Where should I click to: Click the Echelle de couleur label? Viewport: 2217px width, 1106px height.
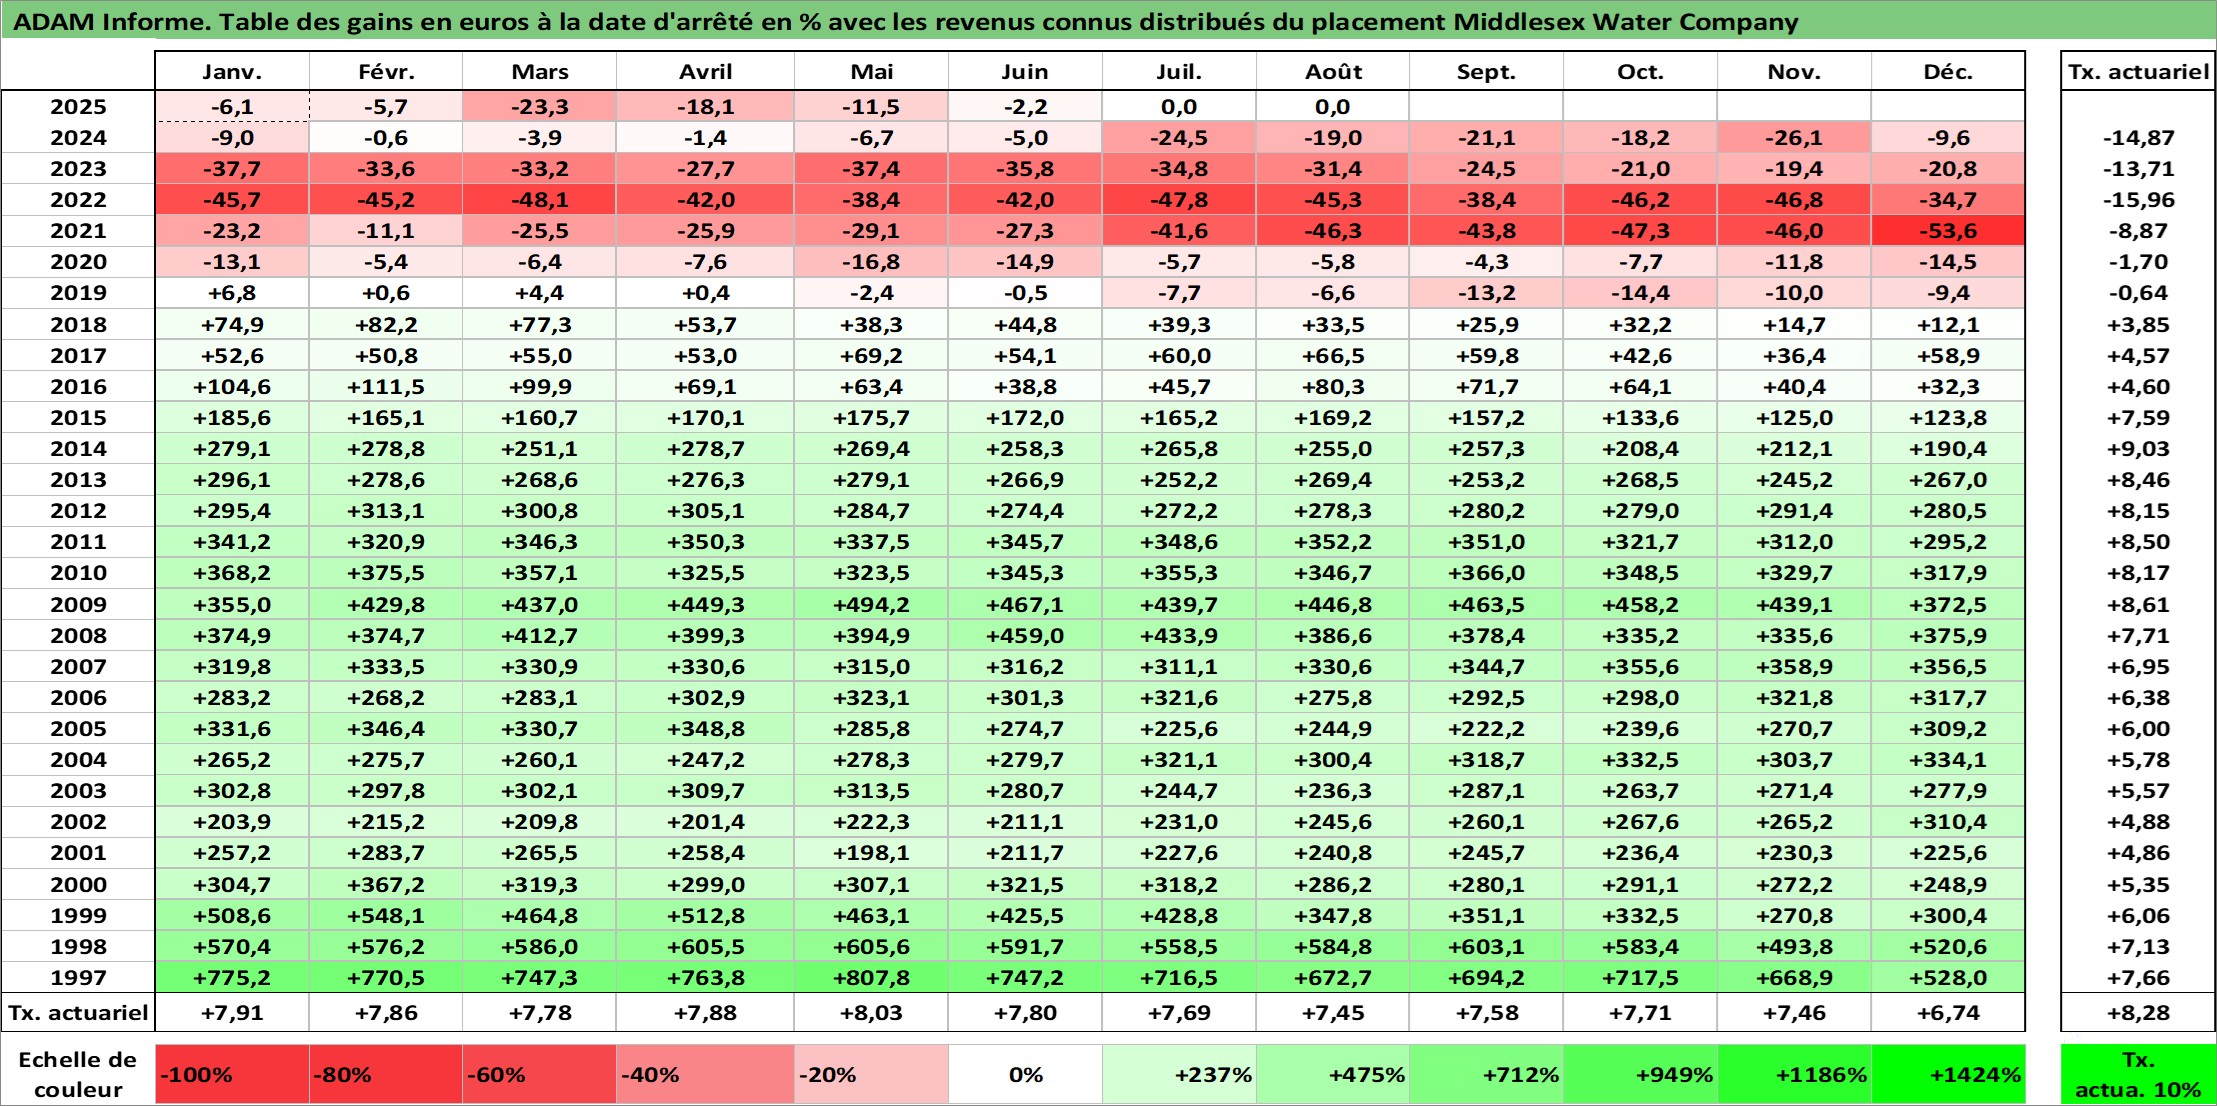pos(78,1075)
